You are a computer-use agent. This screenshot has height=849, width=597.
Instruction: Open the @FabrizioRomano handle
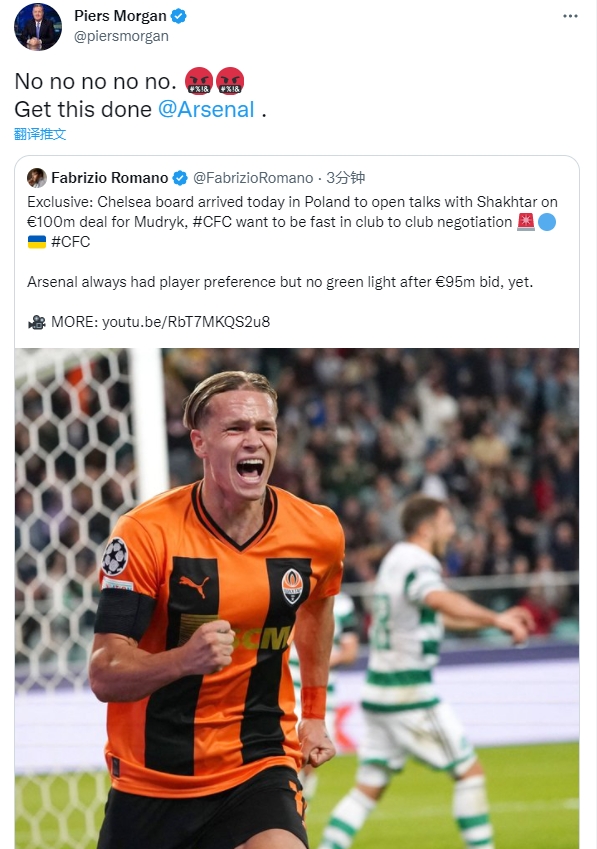click(x=253, y=178)
